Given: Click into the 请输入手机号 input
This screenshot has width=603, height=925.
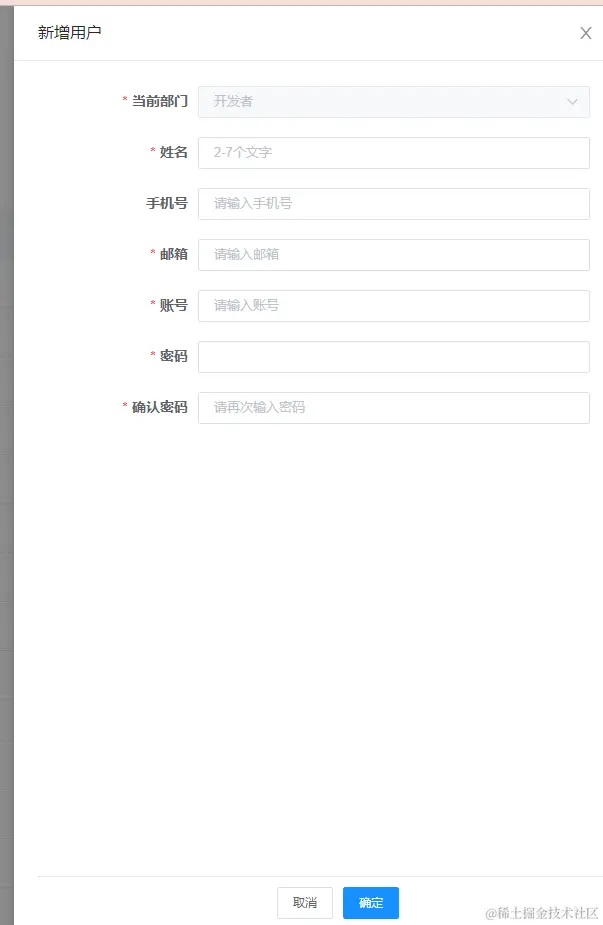Looking at the screenshot, I should click(394, 204).
